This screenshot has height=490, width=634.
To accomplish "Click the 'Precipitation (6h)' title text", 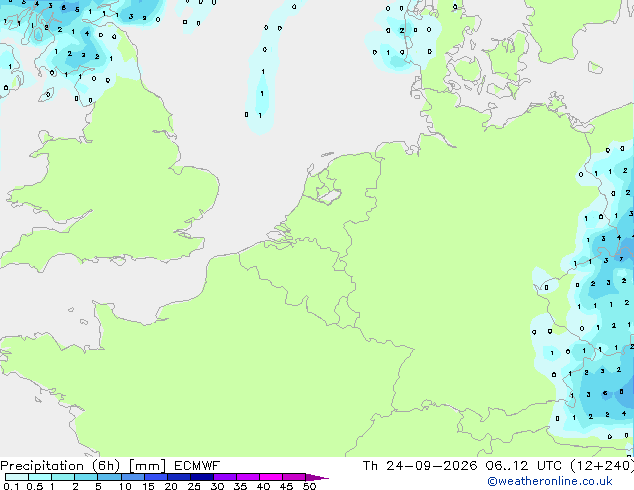I will point(60,466).
